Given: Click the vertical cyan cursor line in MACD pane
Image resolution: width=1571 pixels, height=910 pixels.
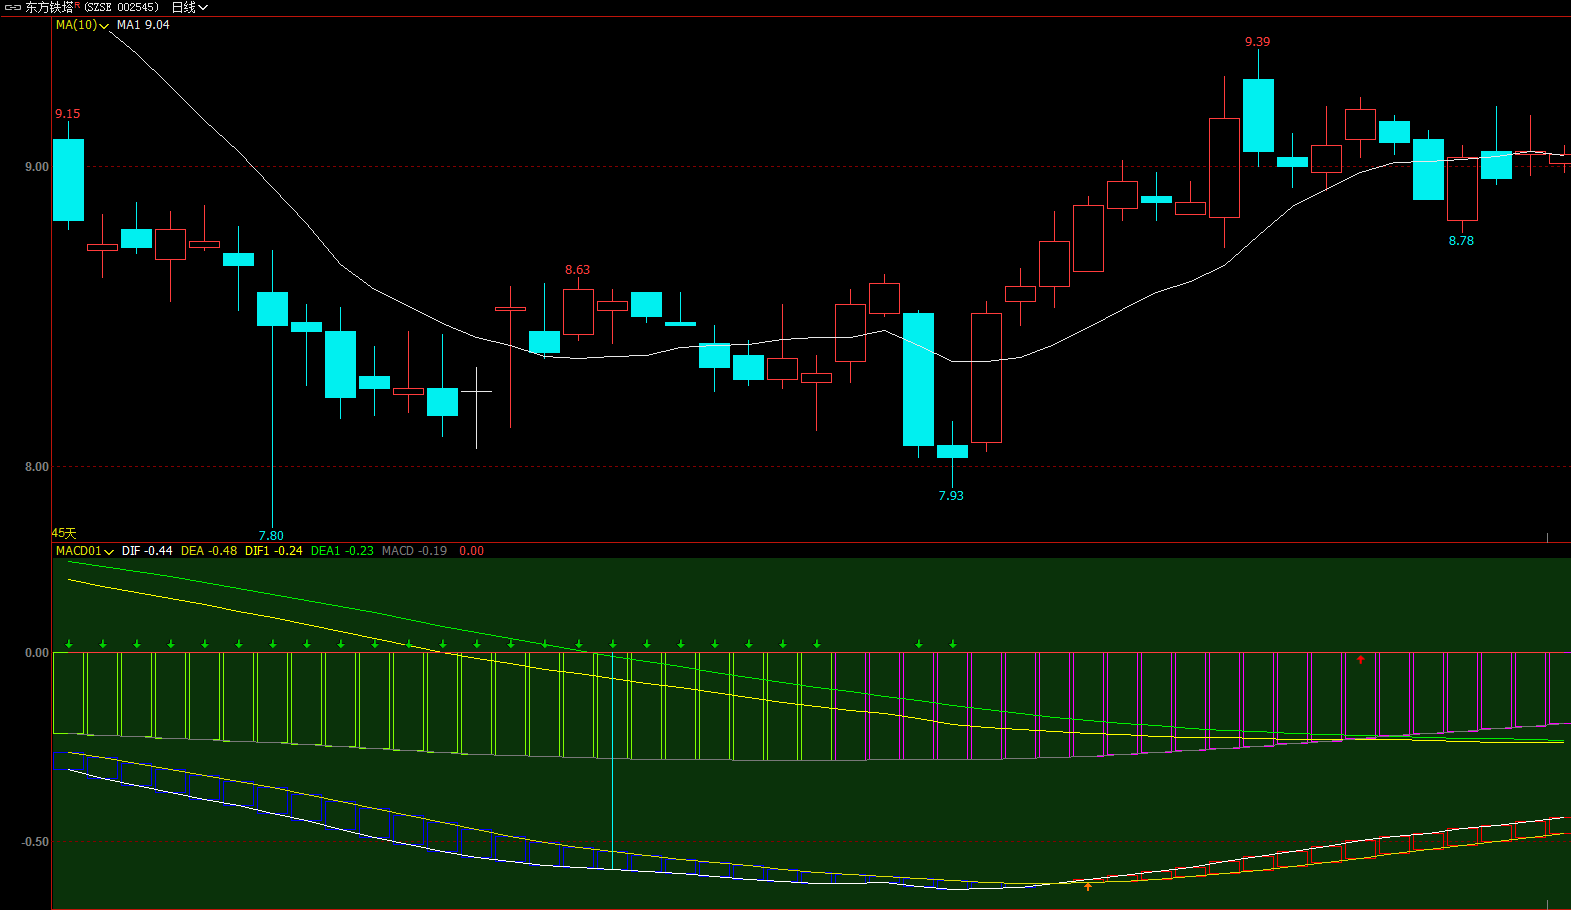Looking at the screenshot, I should (612, 760).
